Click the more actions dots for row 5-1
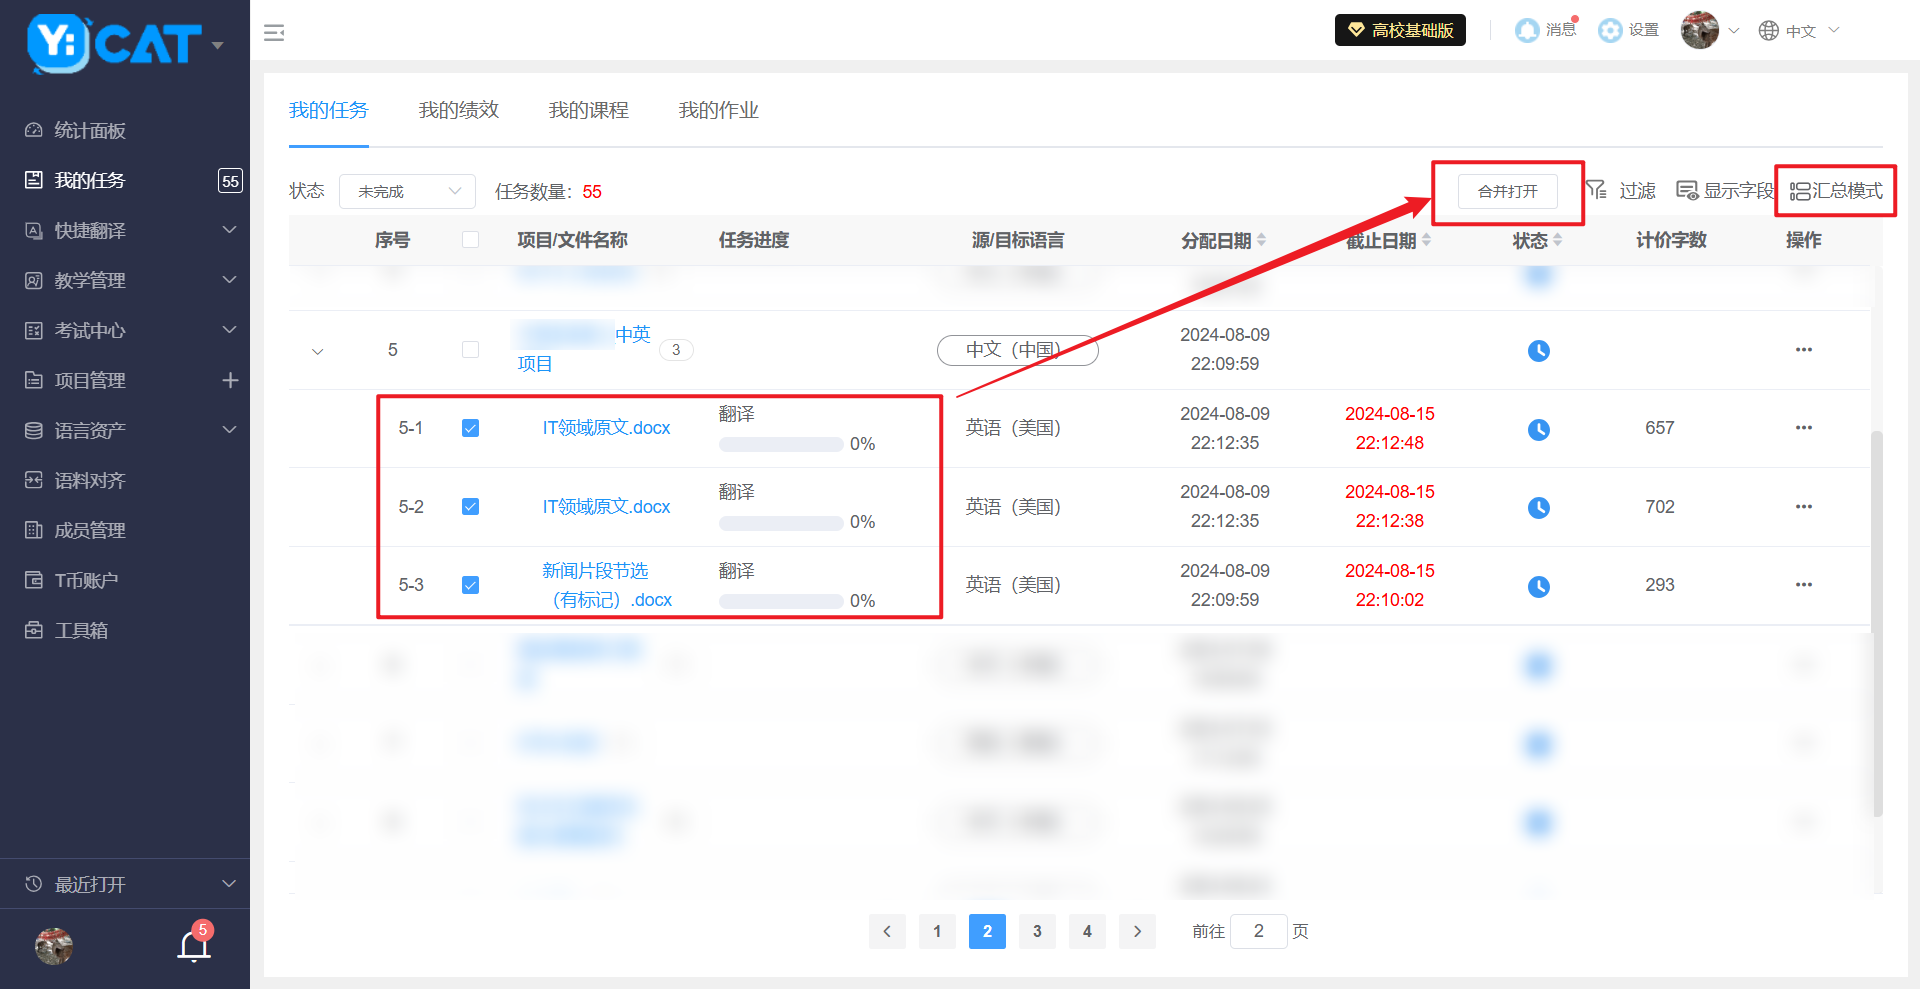The width and height of the screenshot is (1920, 989). pos(1803,428)
